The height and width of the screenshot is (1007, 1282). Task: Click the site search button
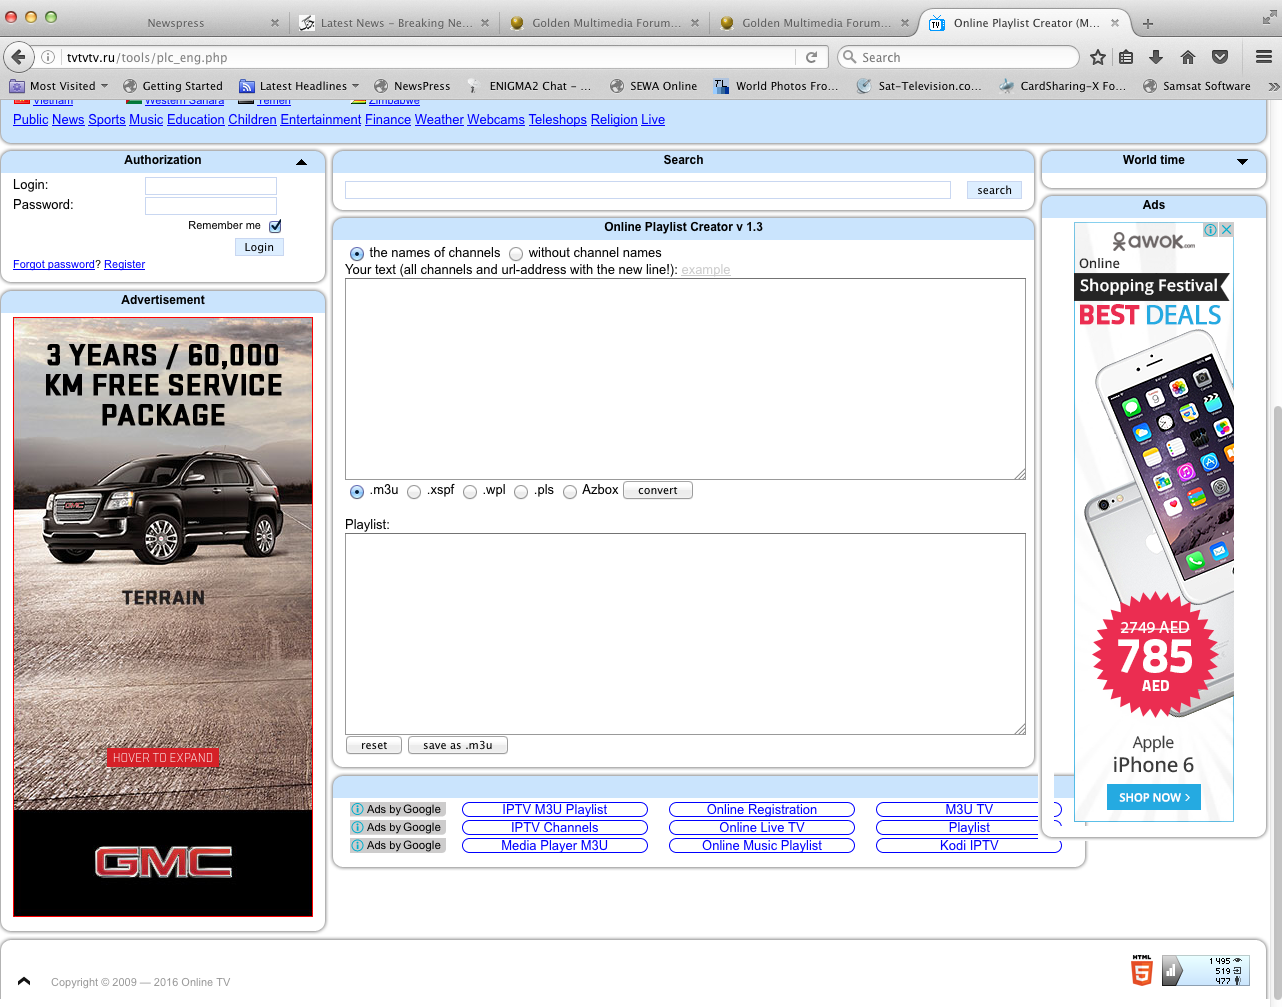[x=994, y=190]
